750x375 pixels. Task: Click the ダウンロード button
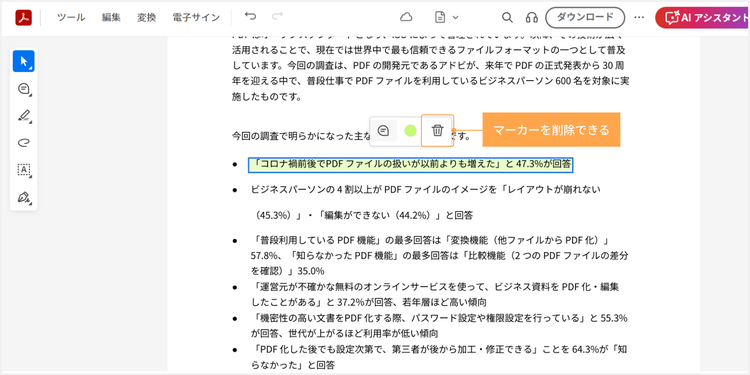(585, 17)
